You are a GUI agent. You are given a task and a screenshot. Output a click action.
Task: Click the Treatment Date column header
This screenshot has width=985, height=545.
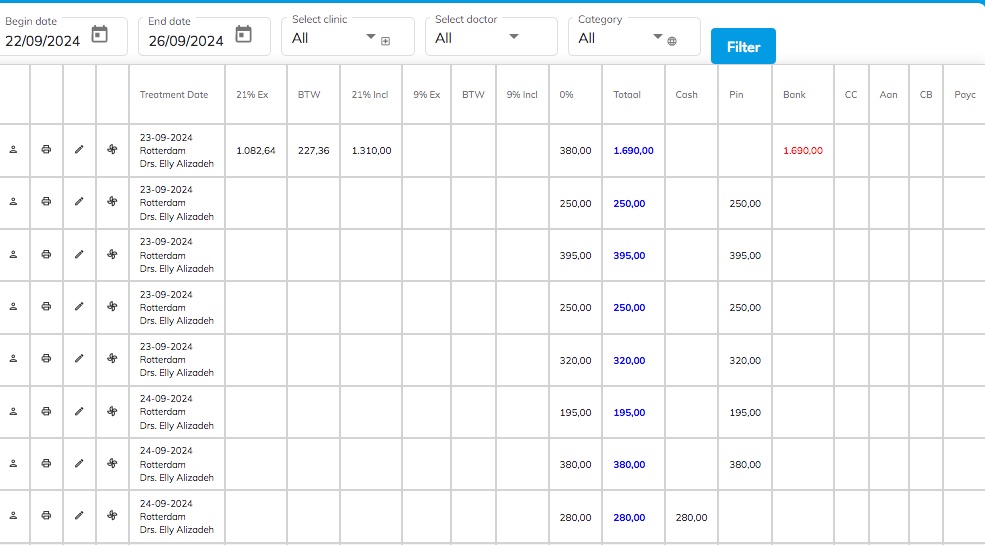click(174, 95)
